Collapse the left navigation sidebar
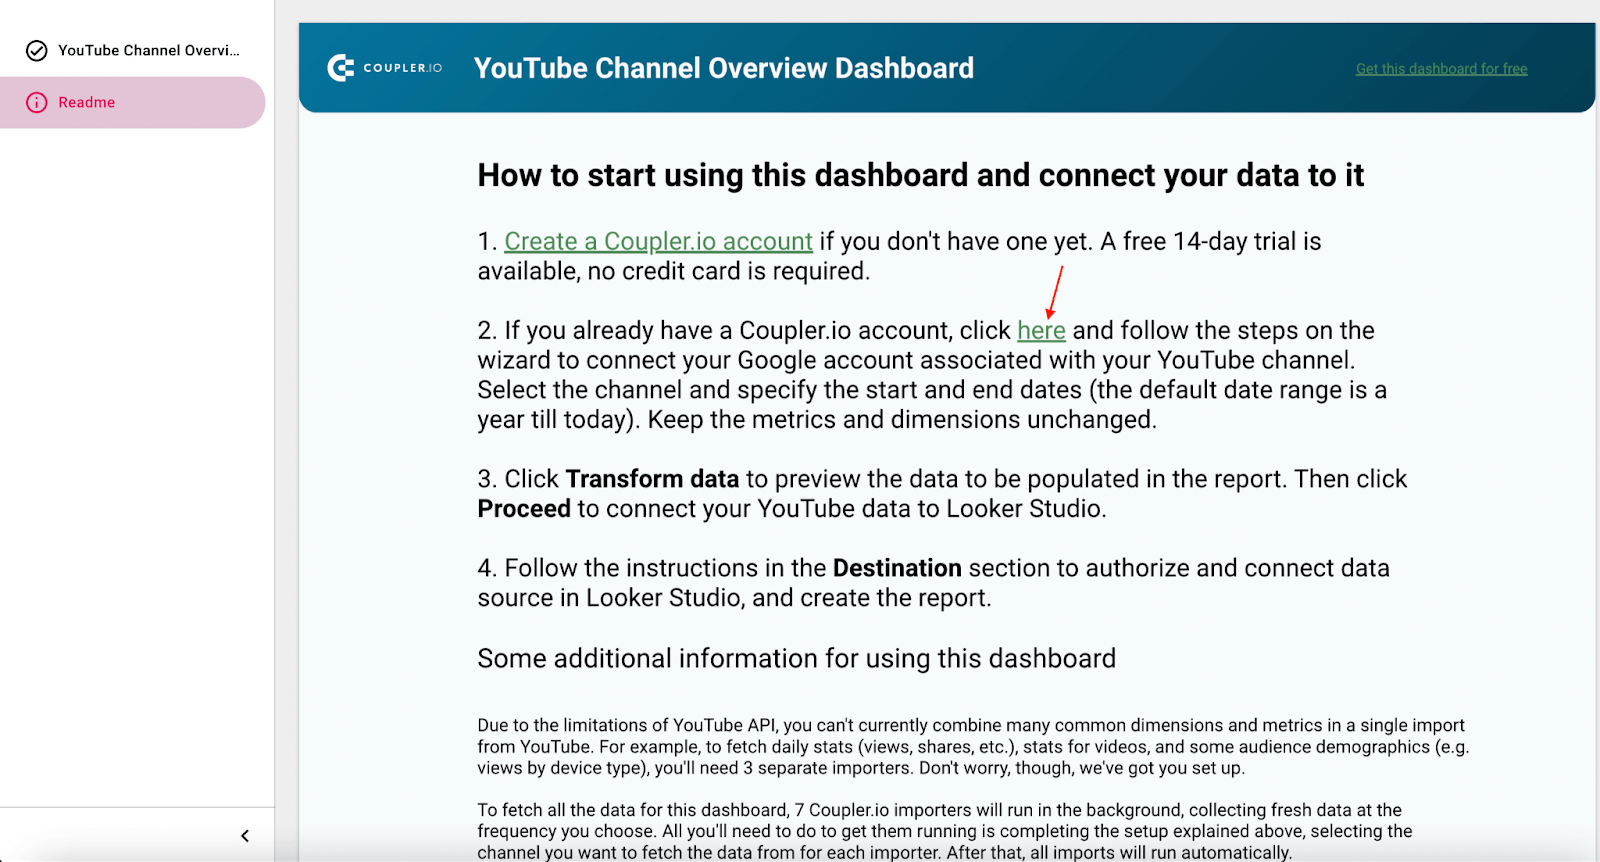1600x862 pixels. click(x=245, y=836)
